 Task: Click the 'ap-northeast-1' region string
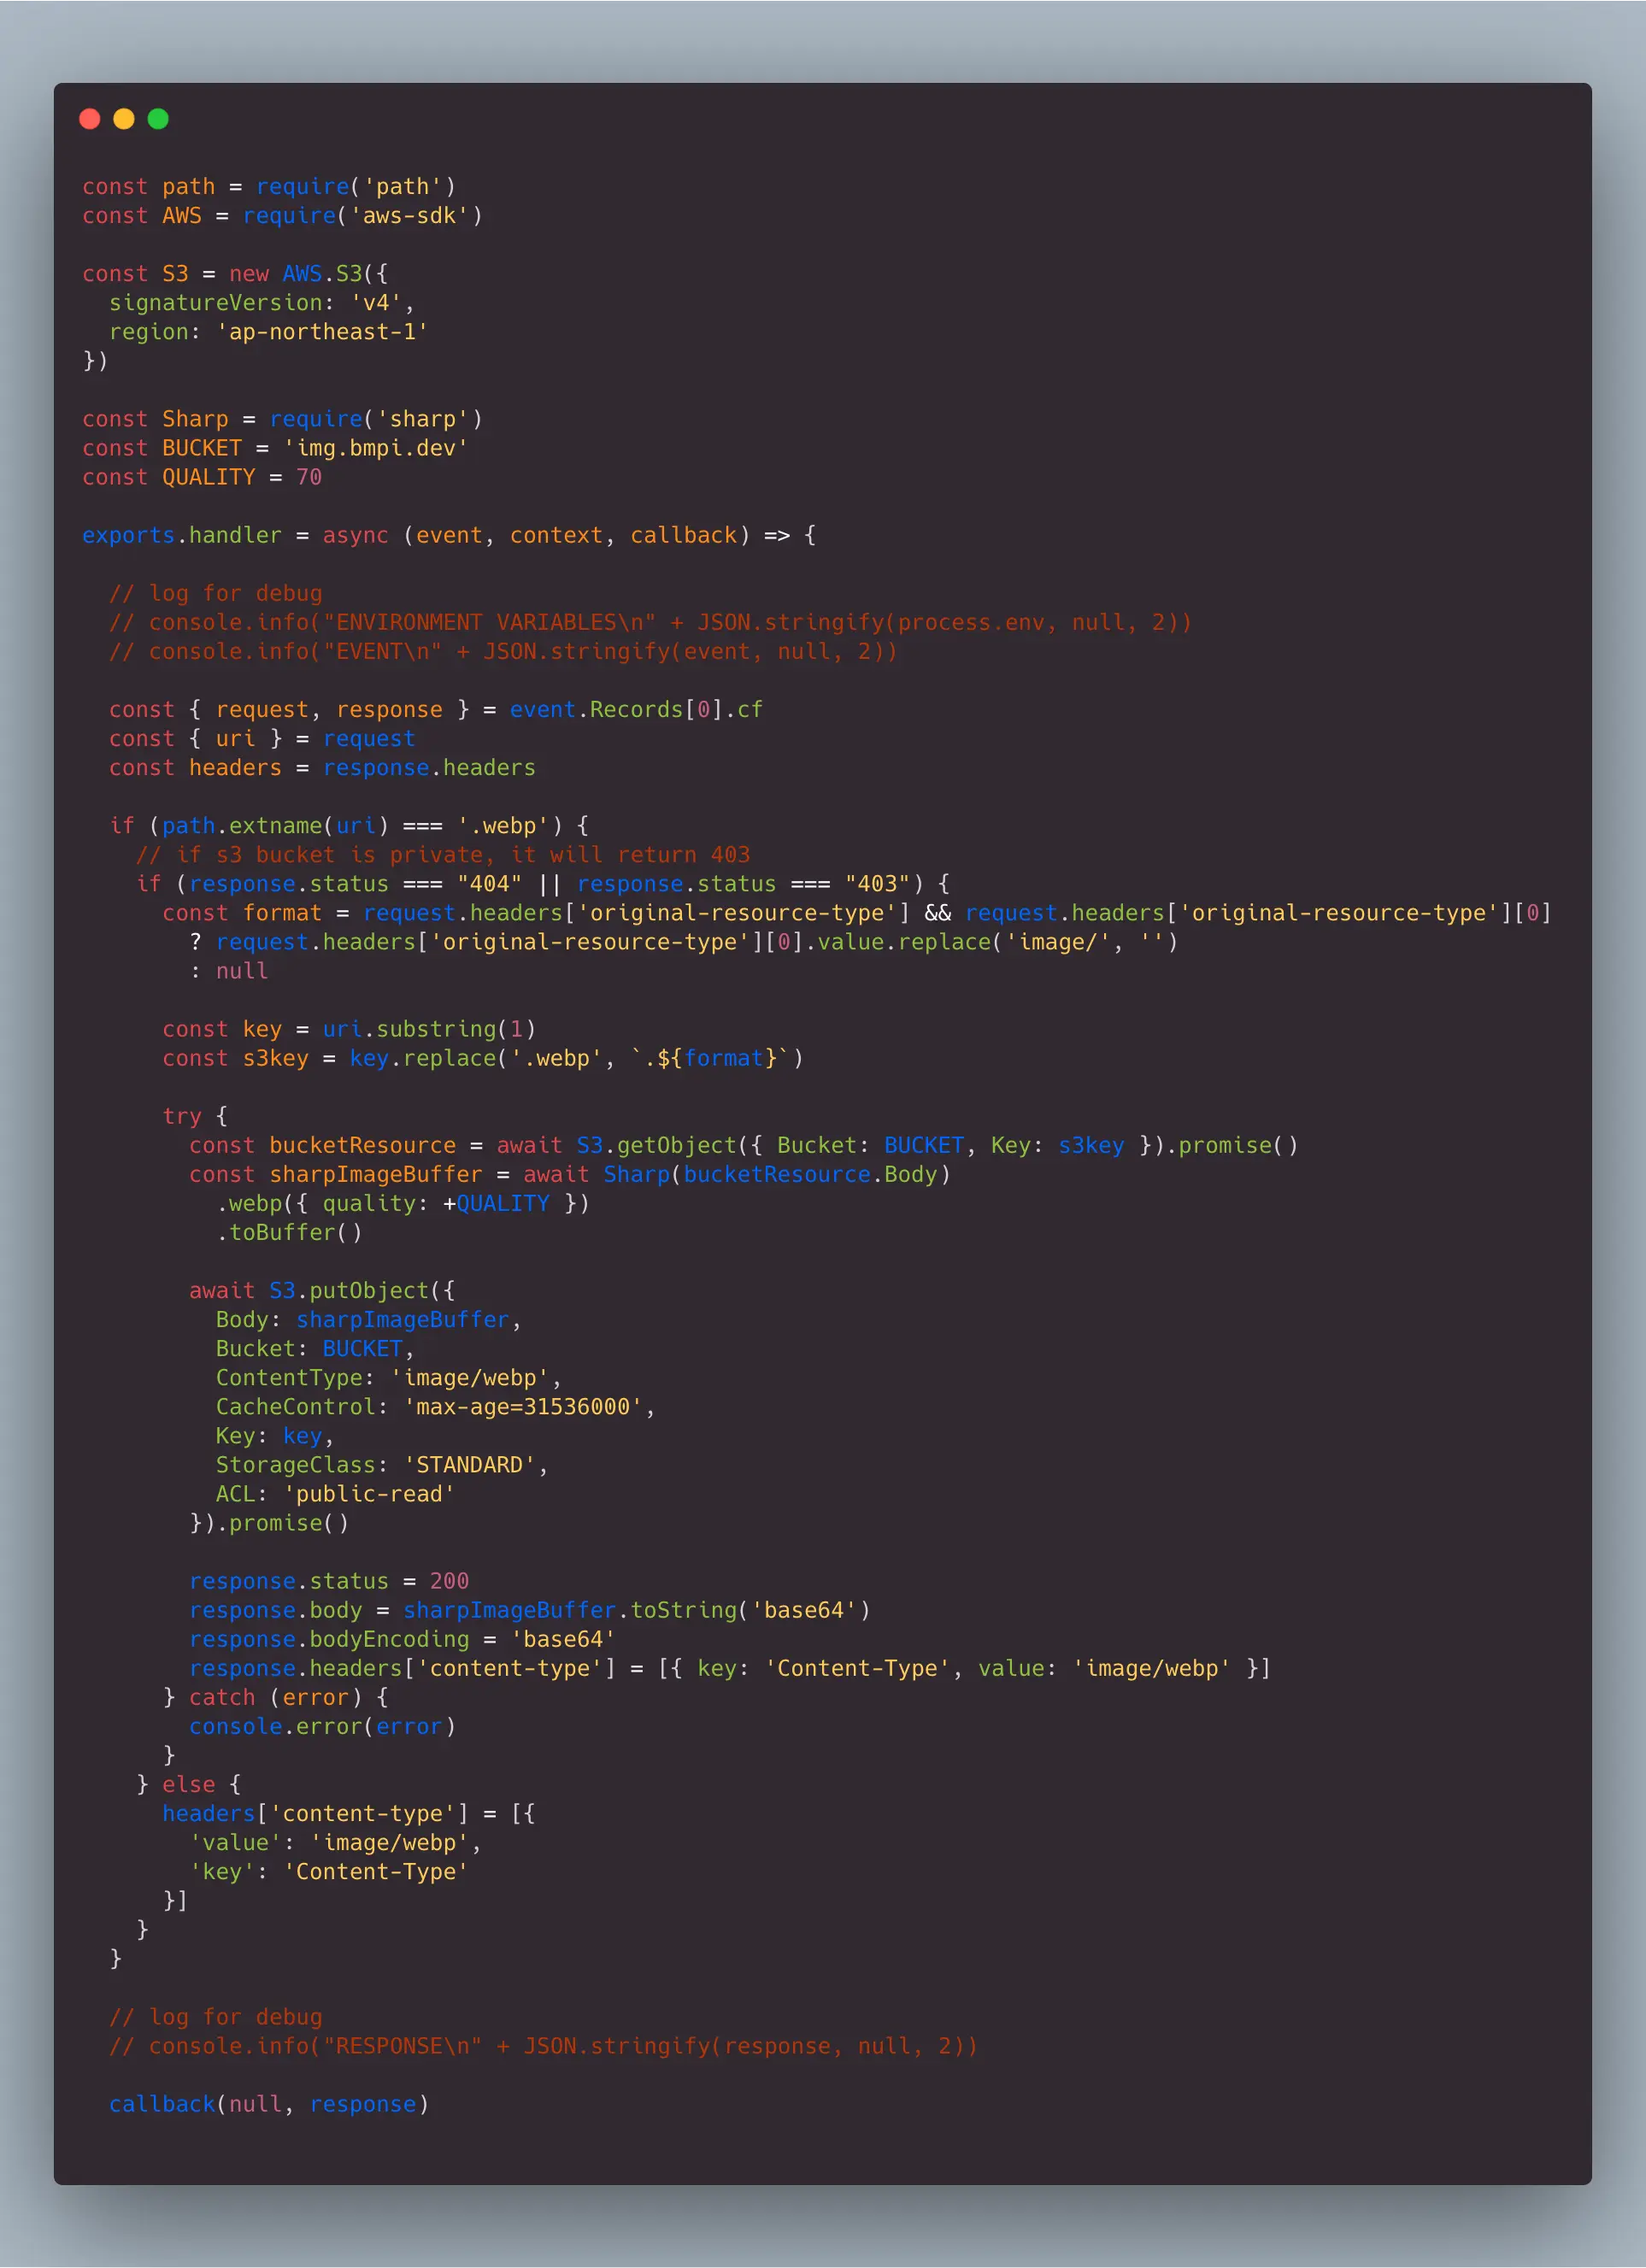pyautogui.click(x=322, y=332)
